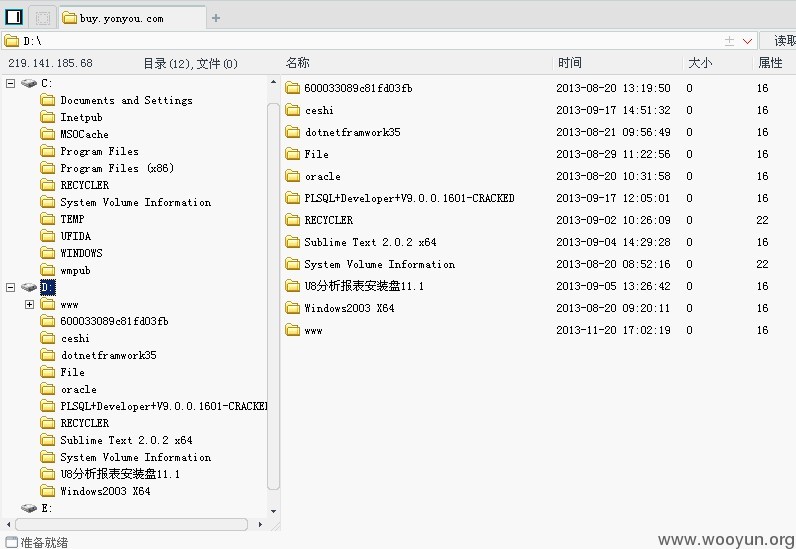Select the oracle folder in D: tree

click(x=79, y=390)
